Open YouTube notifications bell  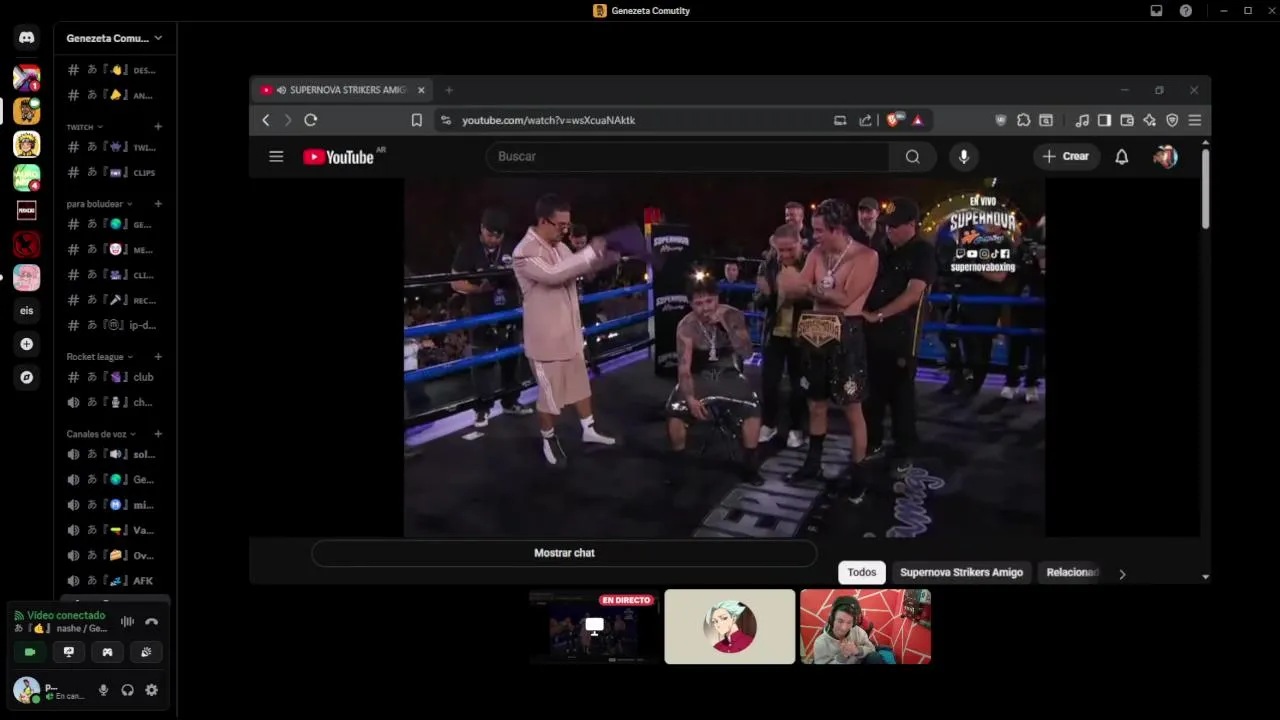(1122, 156)
